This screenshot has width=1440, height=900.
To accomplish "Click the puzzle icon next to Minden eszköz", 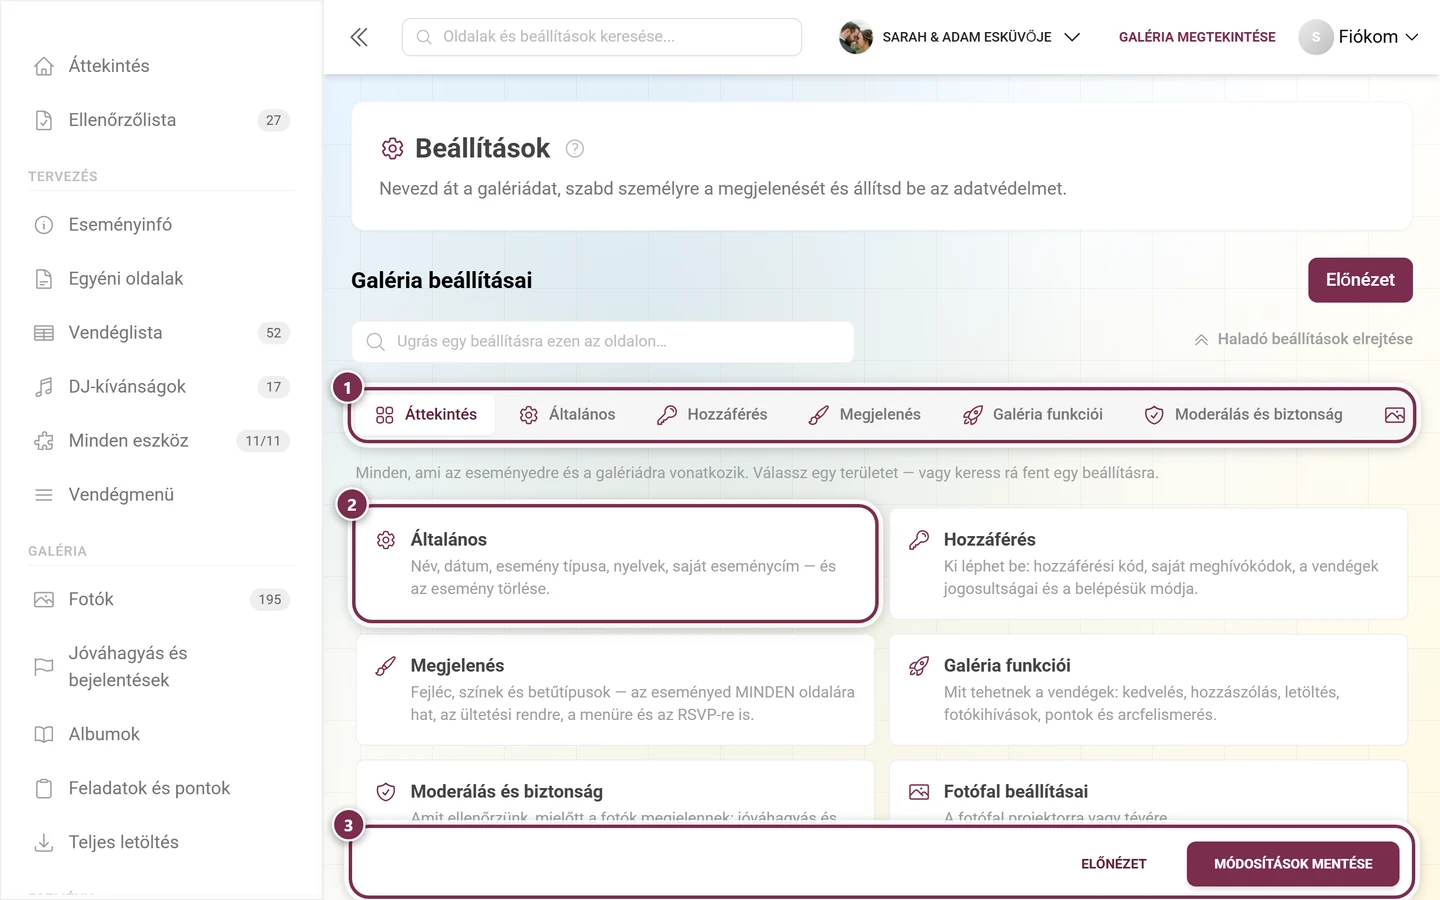I will pos(44,441).
